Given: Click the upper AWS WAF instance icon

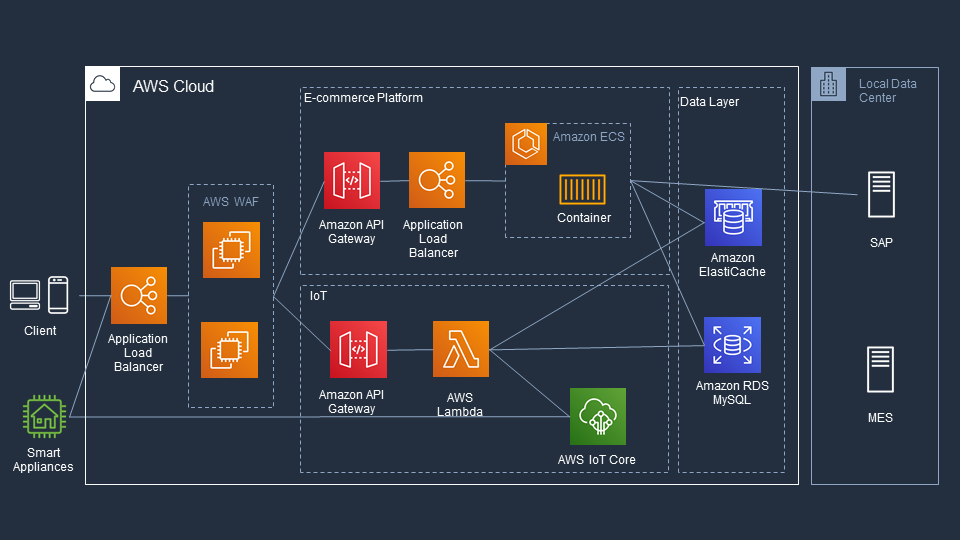Looking at the screenshot, I should (x=231, y=250).
